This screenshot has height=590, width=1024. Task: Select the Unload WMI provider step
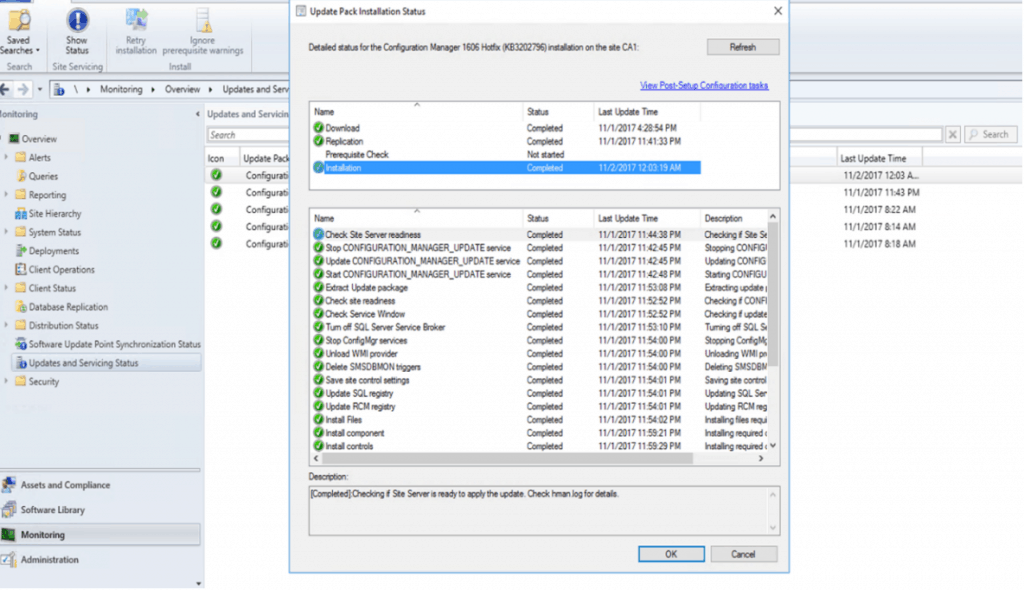click(539, 353)
